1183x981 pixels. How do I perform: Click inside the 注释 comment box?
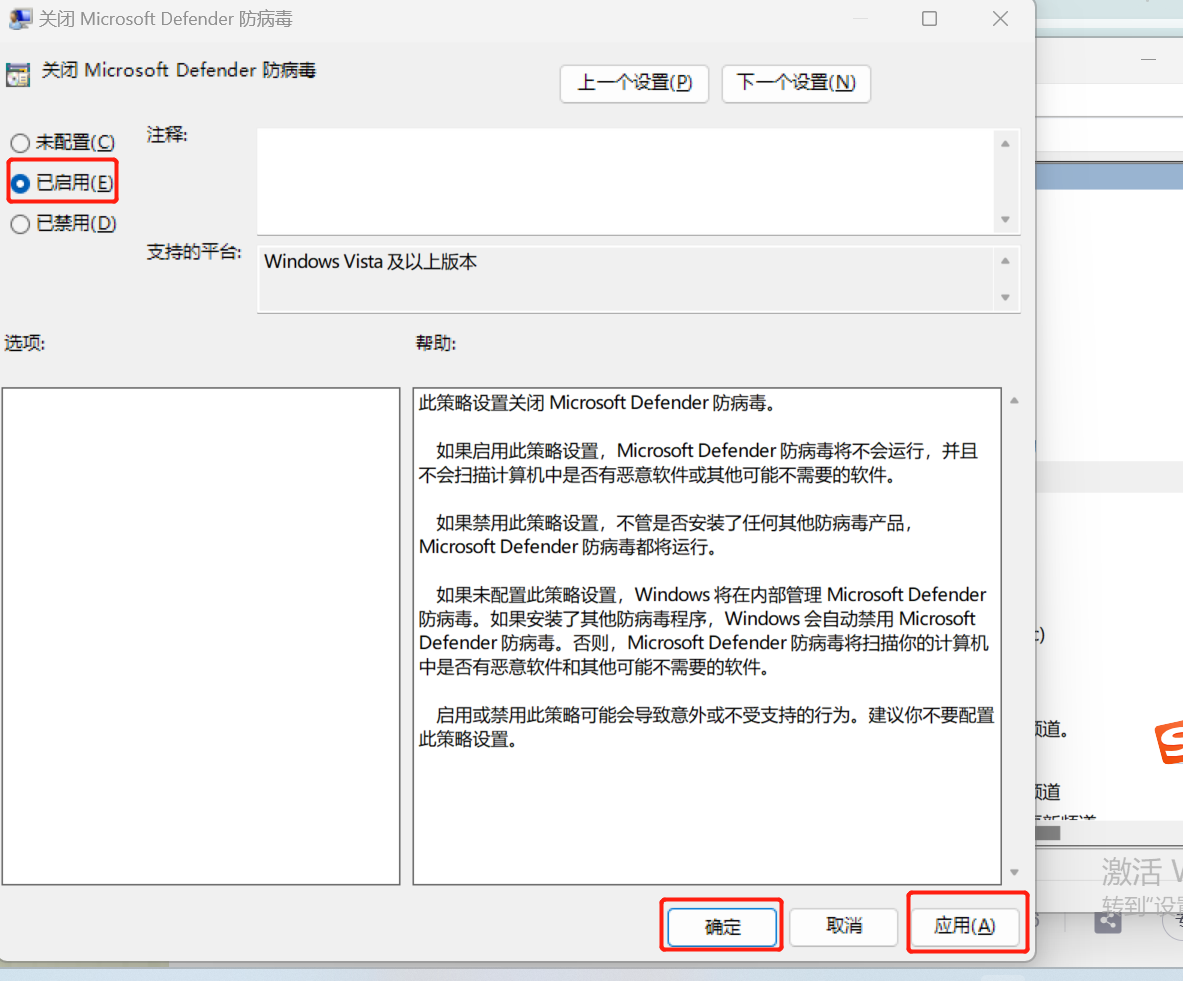coord(620,180)
